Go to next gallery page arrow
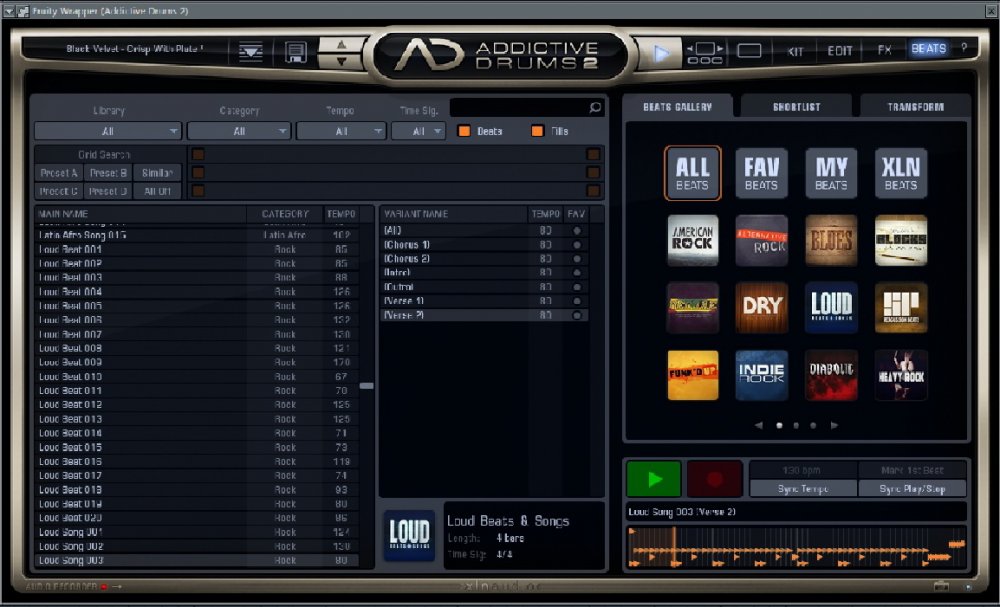This screenshot has height=607, width=1000. 834,425
